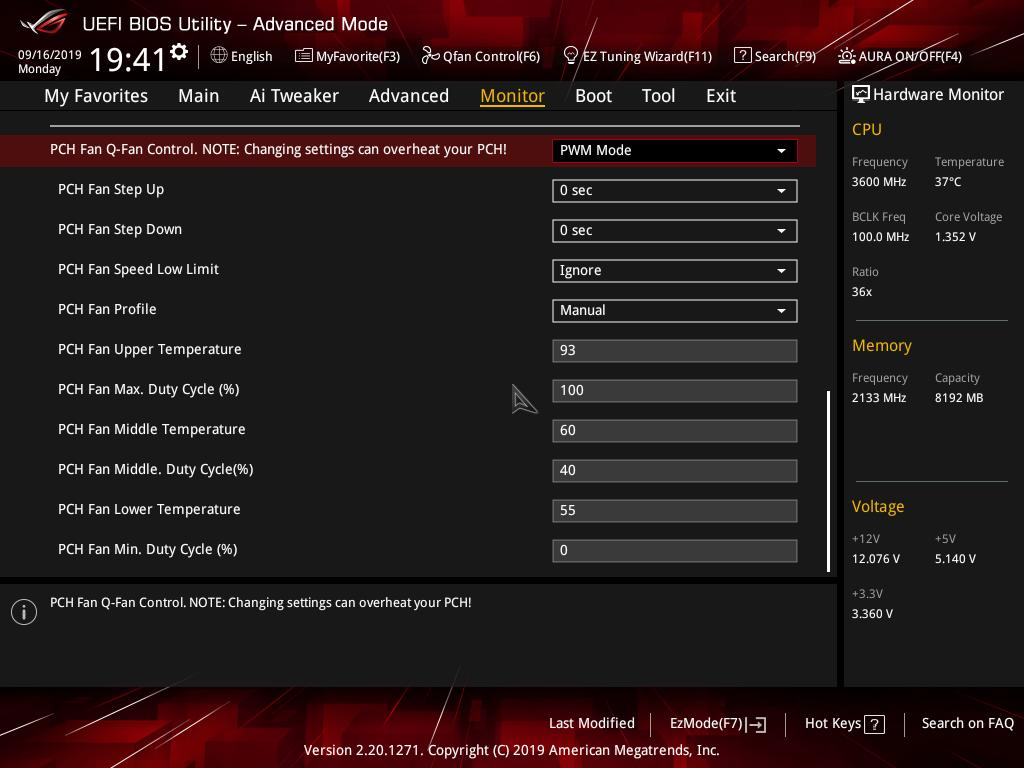Switch to the Boot tab

point(593,96)
